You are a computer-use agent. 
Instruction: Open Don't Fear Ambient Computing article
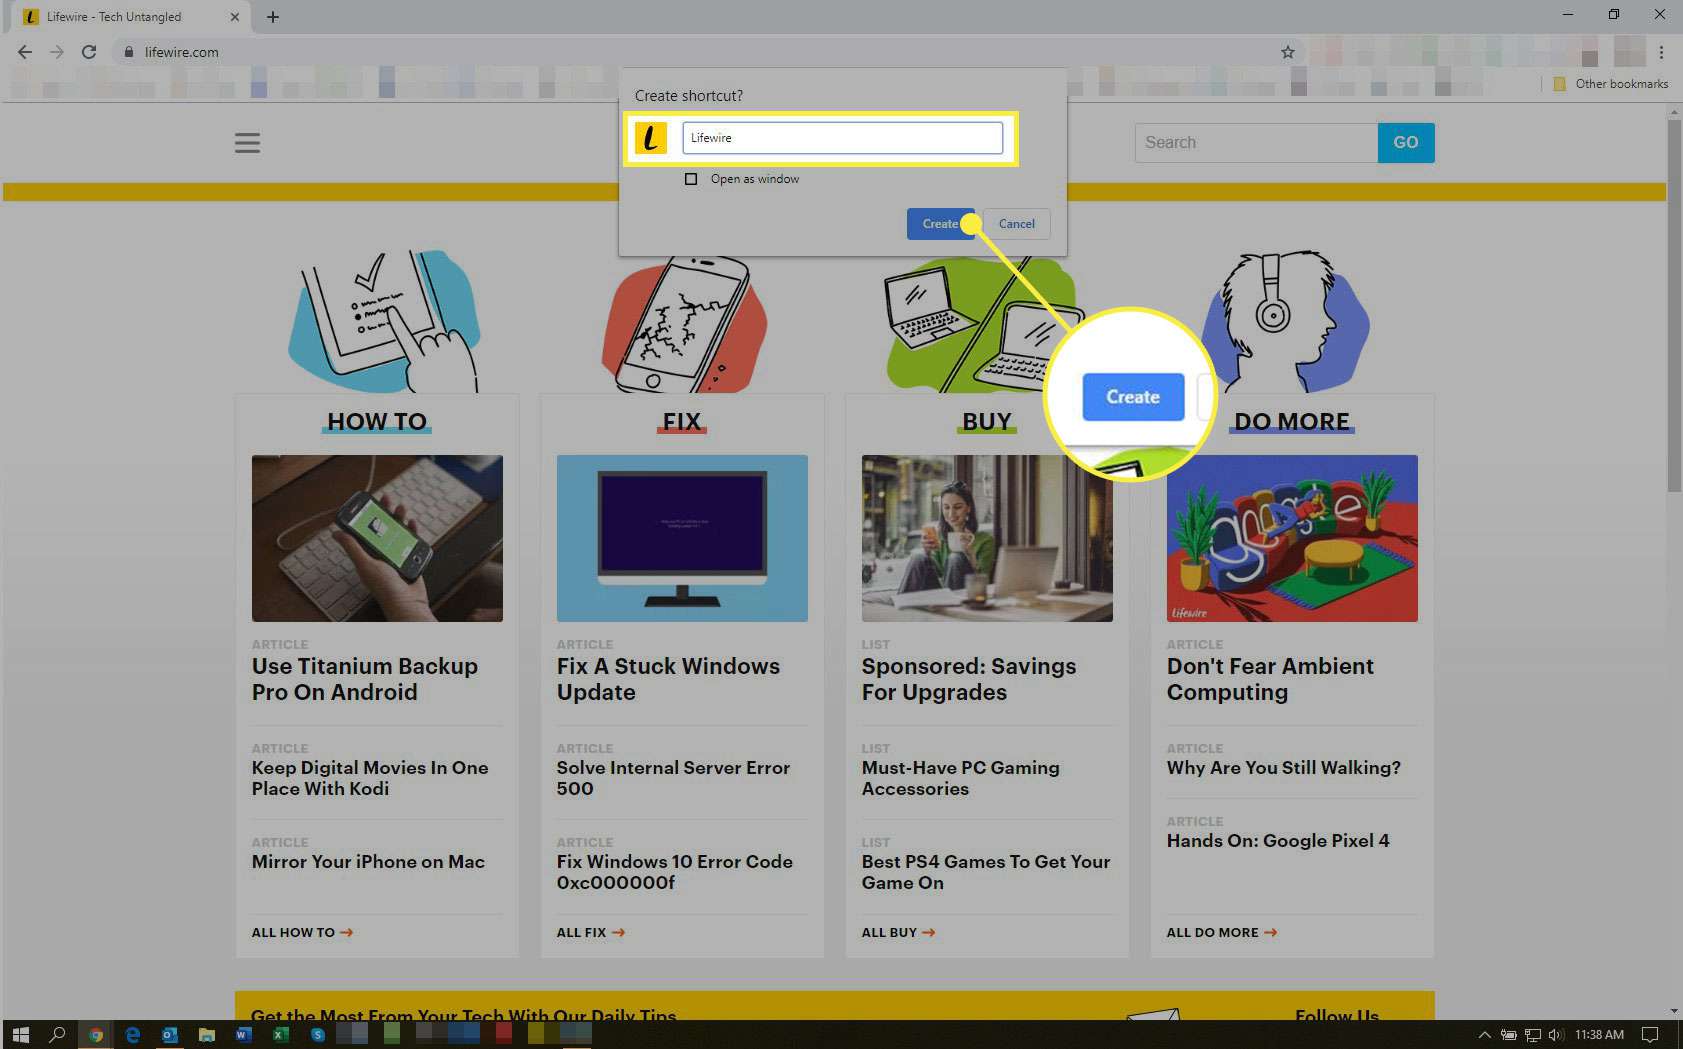[1270, 679]
